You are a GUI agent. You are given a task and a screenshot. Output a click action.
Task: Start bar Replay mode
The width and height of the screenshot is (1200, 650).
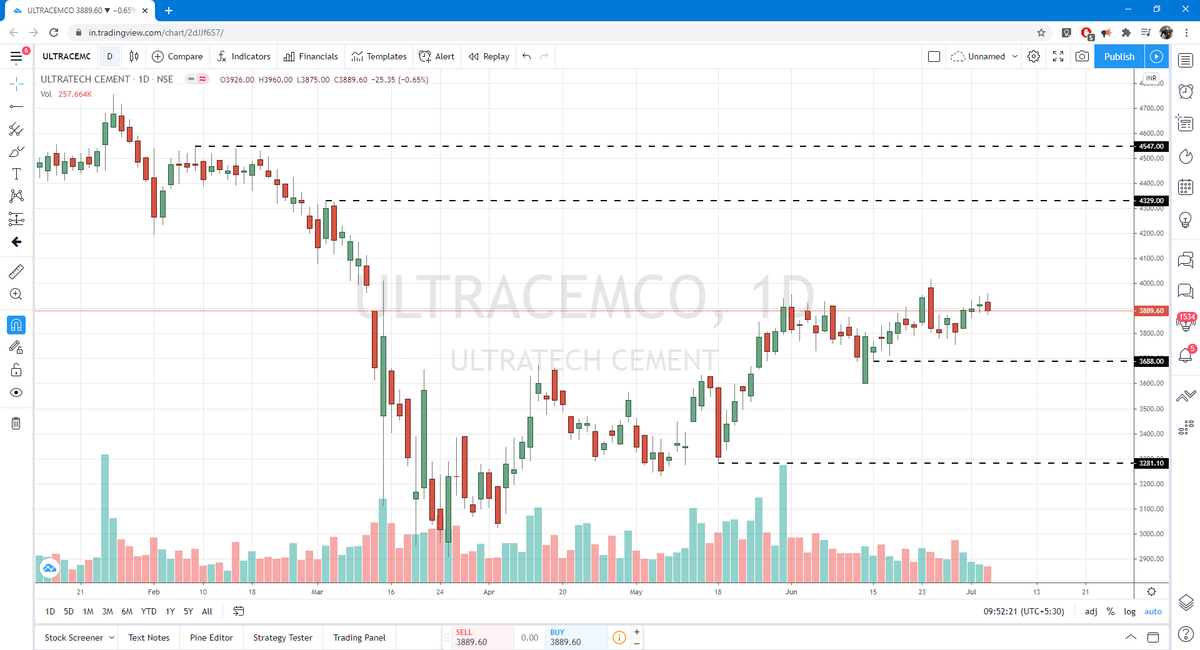489,56
